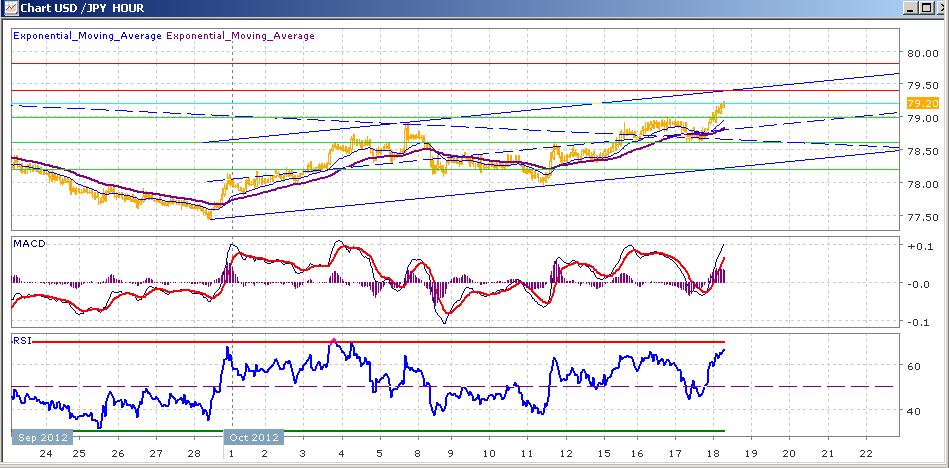Maximize the Chart USD/JPY window
The height and width of the screenshot is (468, 949).
pyautogui.click(x=925, y=8)
